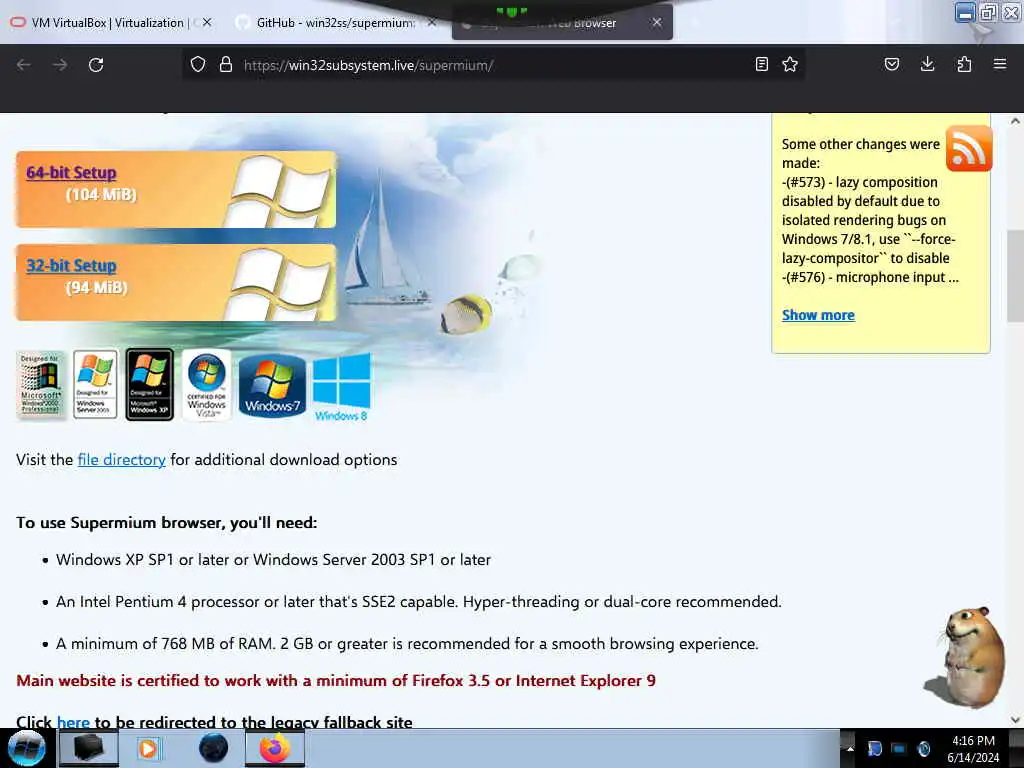Click the 768 MB RAM requirement text
The height and width of the screenshot is (768, 1024).
click(407, 644)
